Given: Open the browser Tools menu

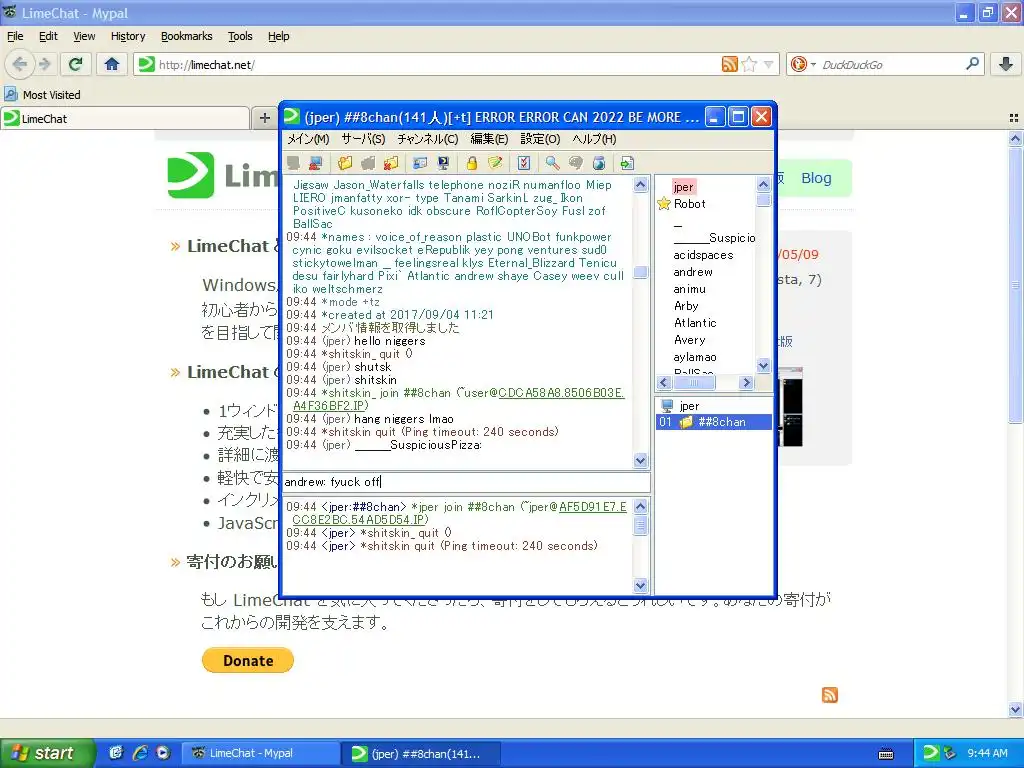Looking at the screenshot, I should tap(240, 36).
